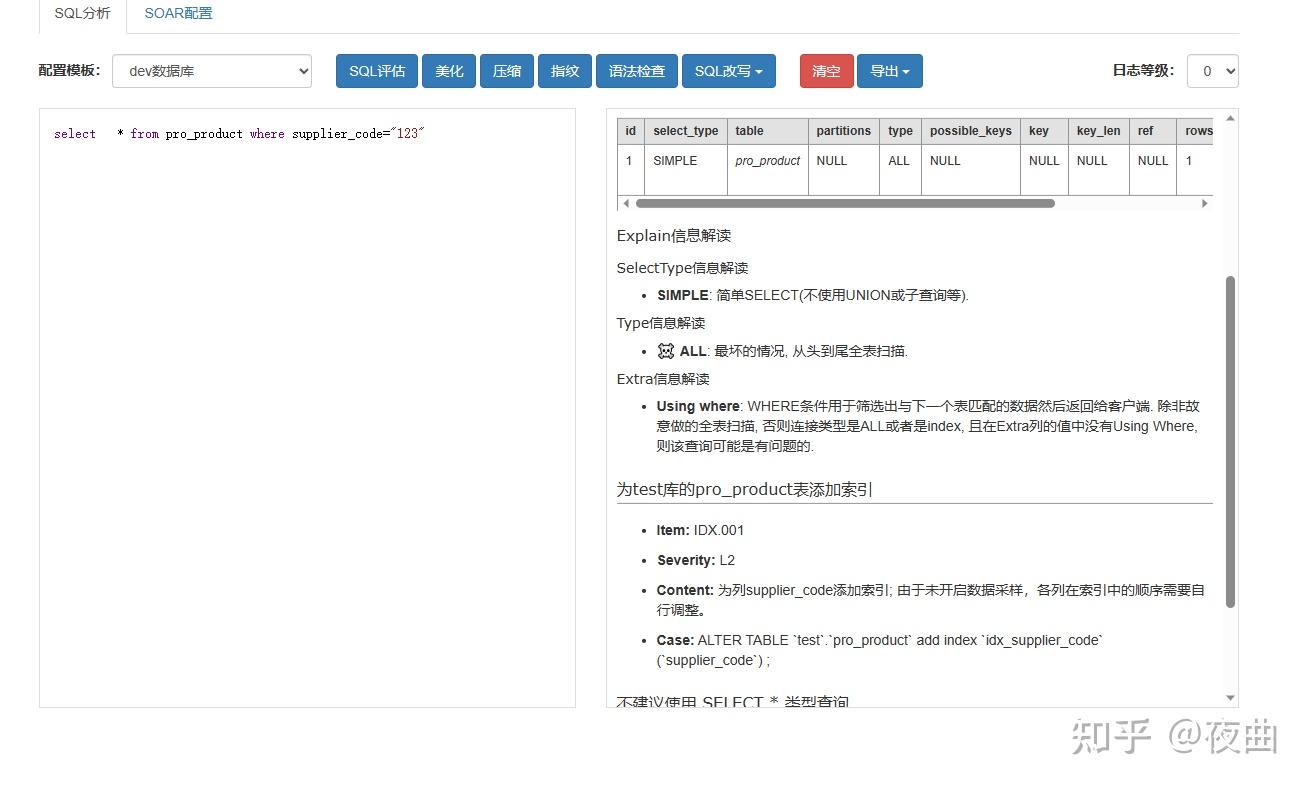Click the SQL评估 analysis button
The height and width of the screenshot is (789, 1312).
click(376, 70)
